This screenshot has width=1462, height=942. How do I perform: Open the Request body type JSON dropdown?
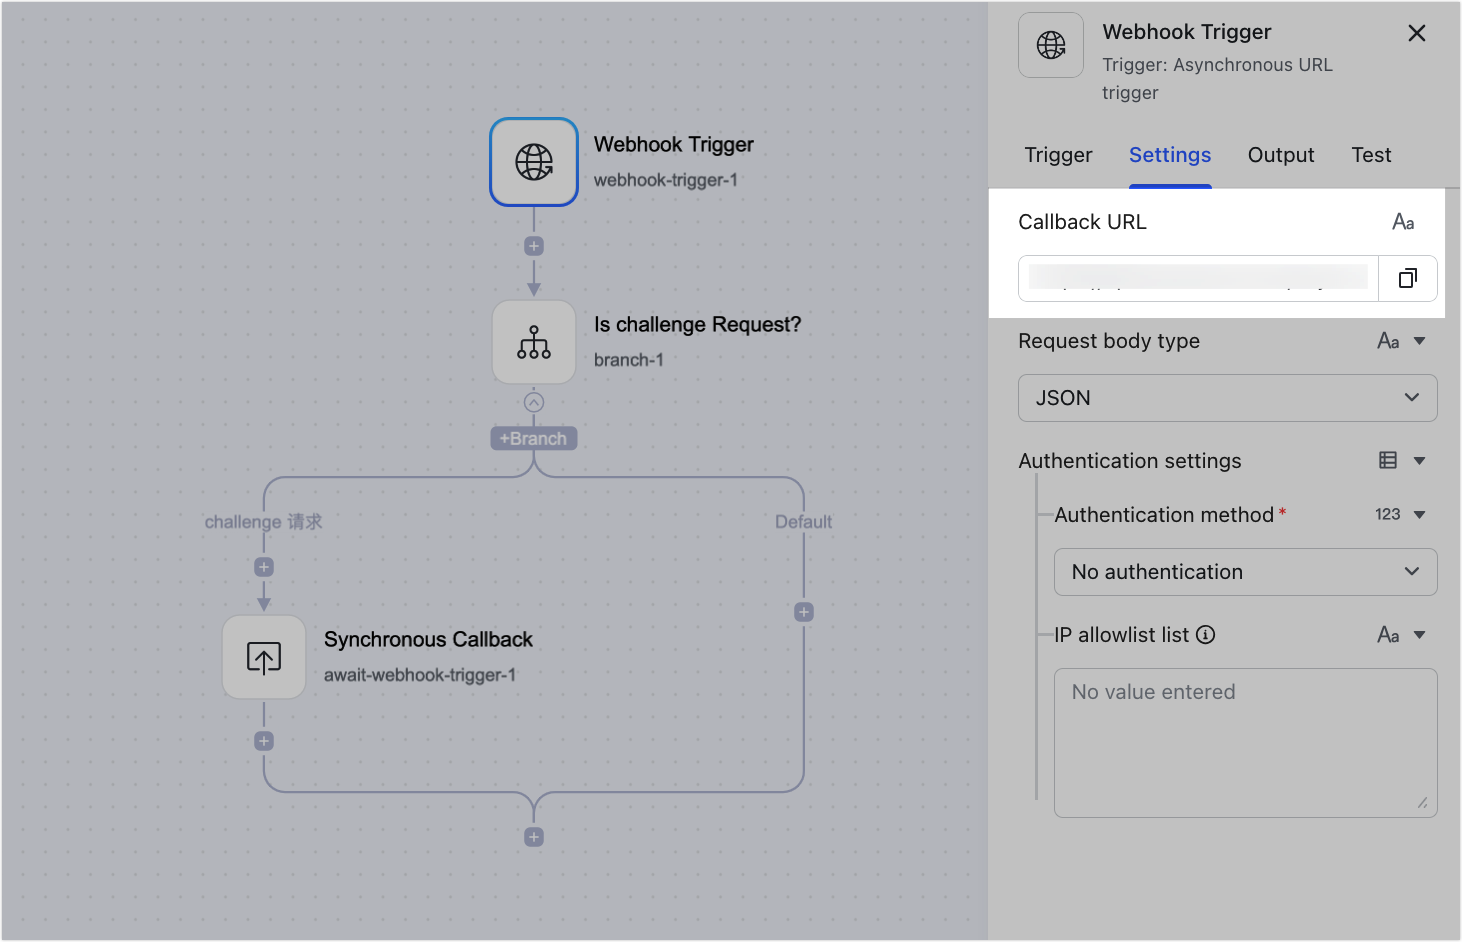tap(1227, 398)
